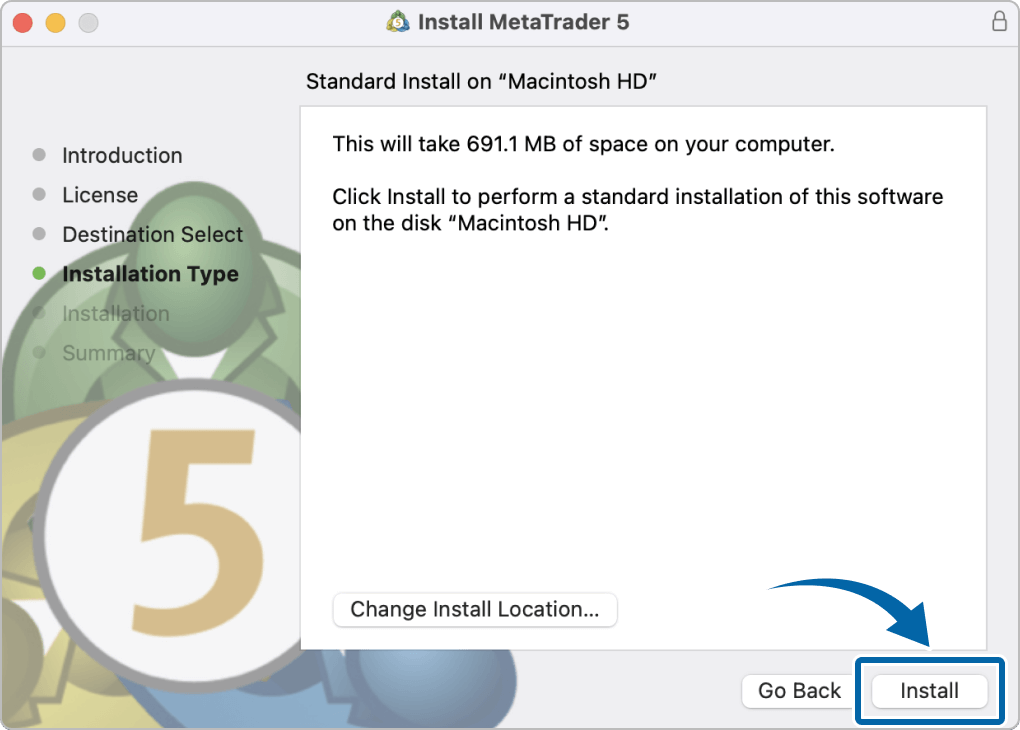The width and height of the screenshot is (1020, 730).
Task: Click the green Installation Type step bullet
Action: [39, 273]
